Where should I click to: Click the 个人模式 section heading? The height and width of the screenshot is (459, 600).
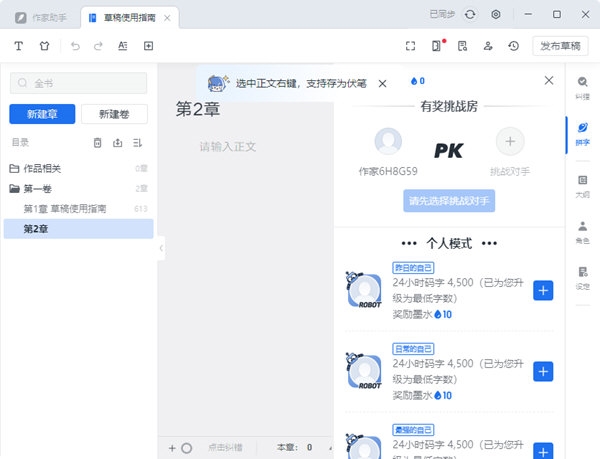tap(449, 243)
